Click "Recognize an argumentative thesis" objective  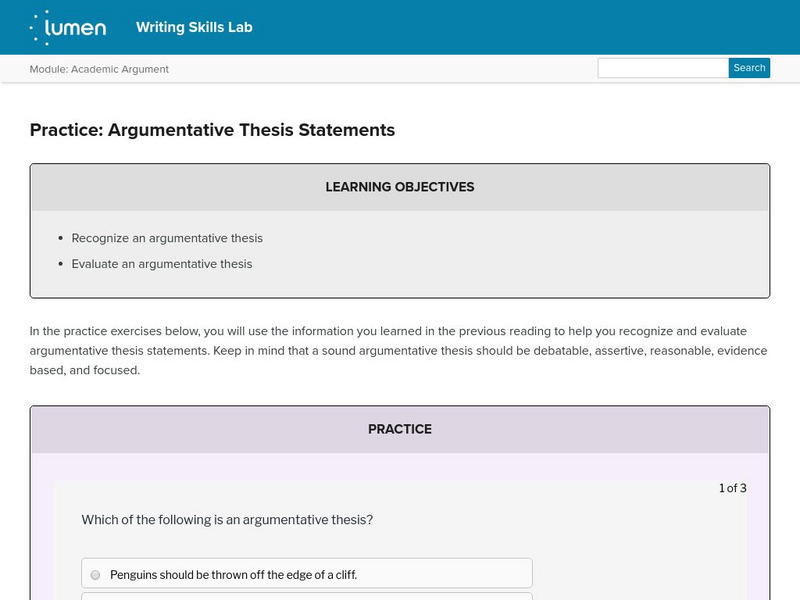pos(167,238)
